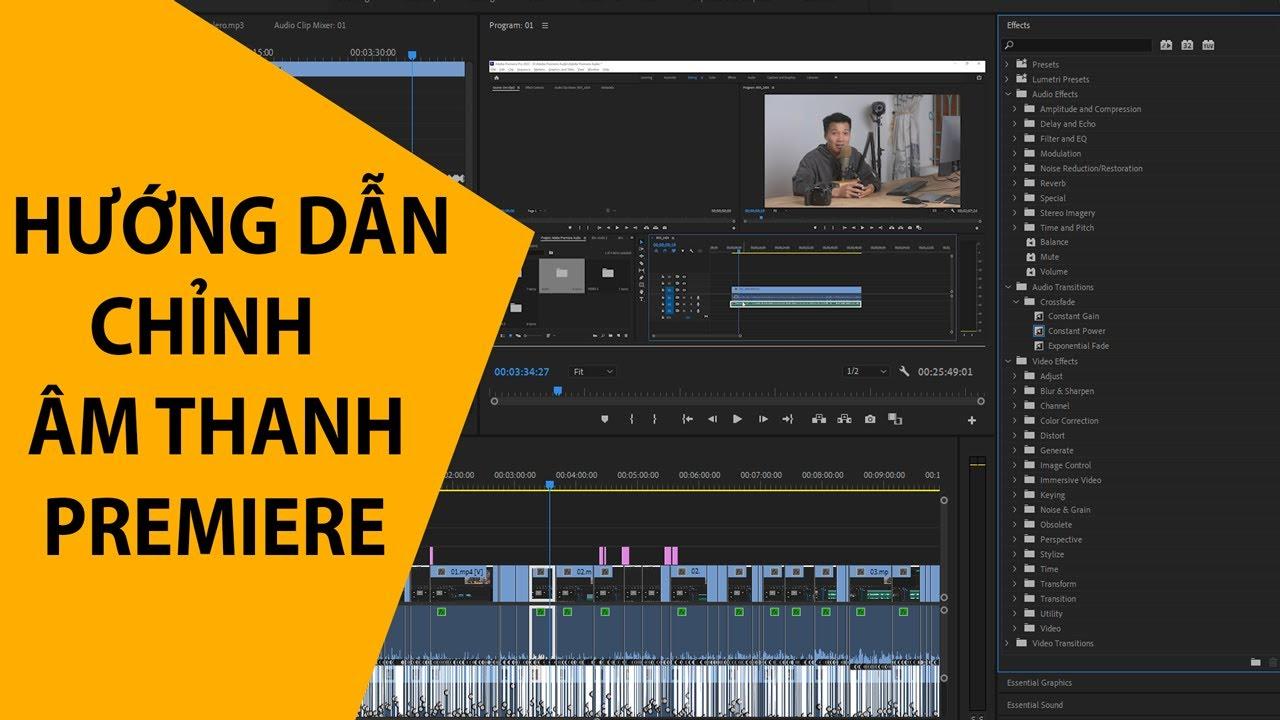Click the Extract icon
Viewport: 1280px width, 720px height.
point(844,419)
